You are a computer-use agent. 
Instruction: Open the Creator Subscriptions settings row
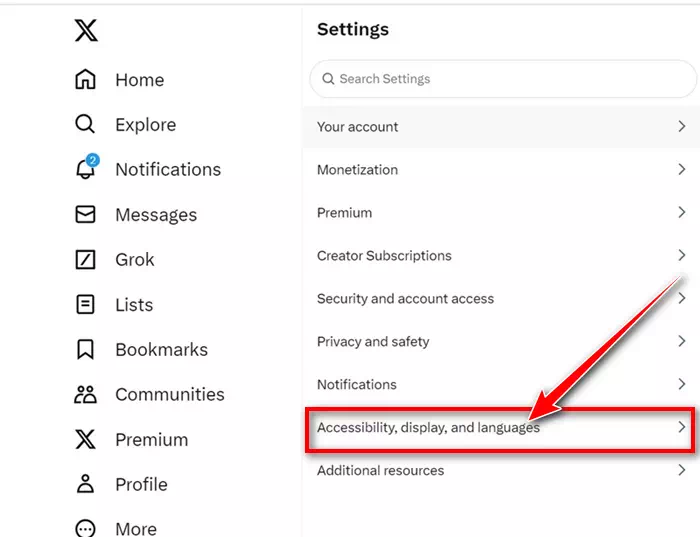501,256
